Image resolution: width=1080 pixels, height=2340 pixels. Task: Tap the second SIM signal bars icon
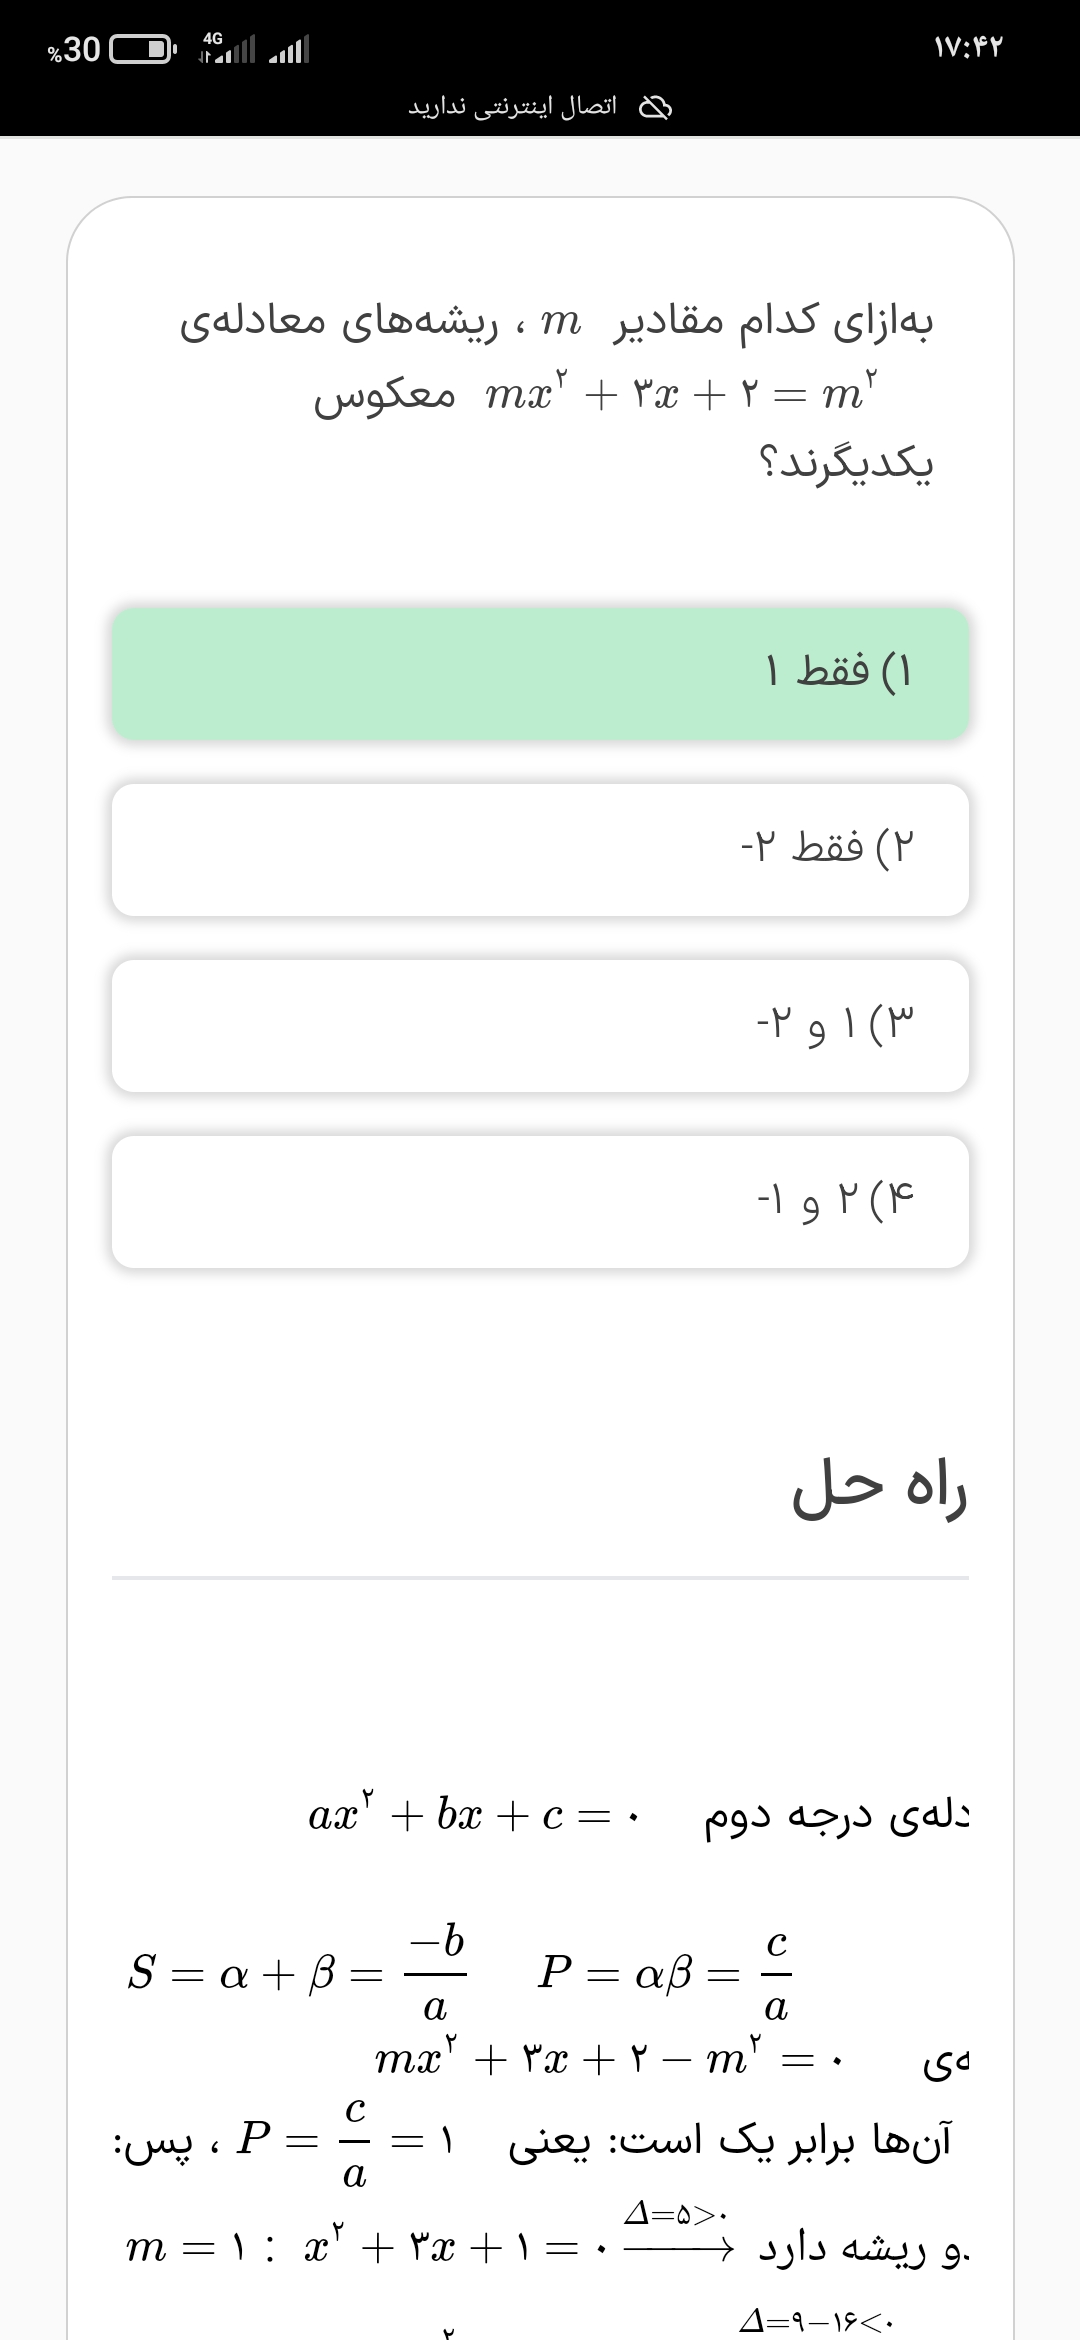pos(290,49)
